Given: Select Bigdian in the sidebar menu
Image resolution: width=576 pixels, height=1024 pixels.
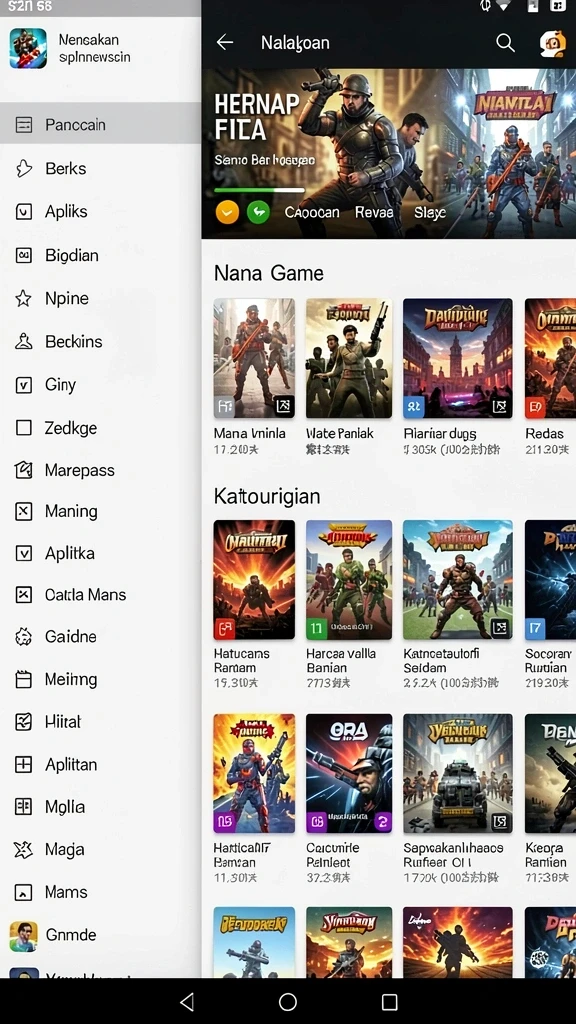Looking at the screenshot, I should (x=101, y=255).
